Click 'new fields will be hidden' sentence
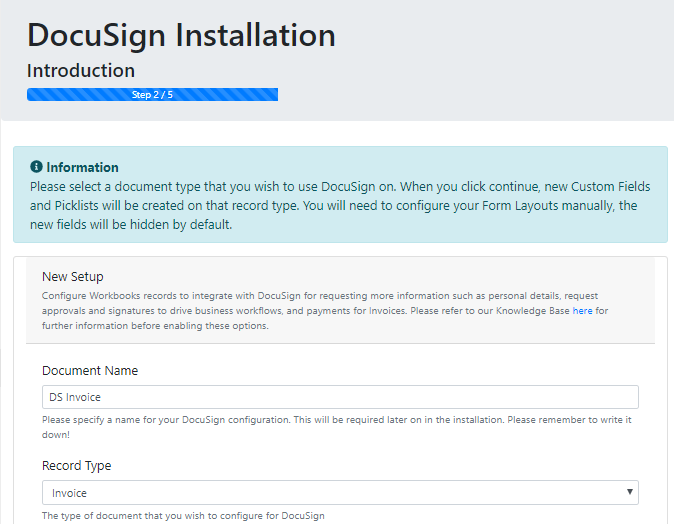 pyautogui.click(x=131, y=224)
